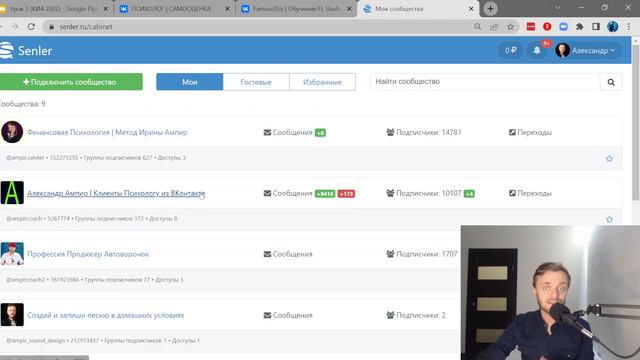Open Сообщения for Создай и запиши песню
Viewport: 640px width, 360px height.
pyautogui.click(x=288, y=315)
